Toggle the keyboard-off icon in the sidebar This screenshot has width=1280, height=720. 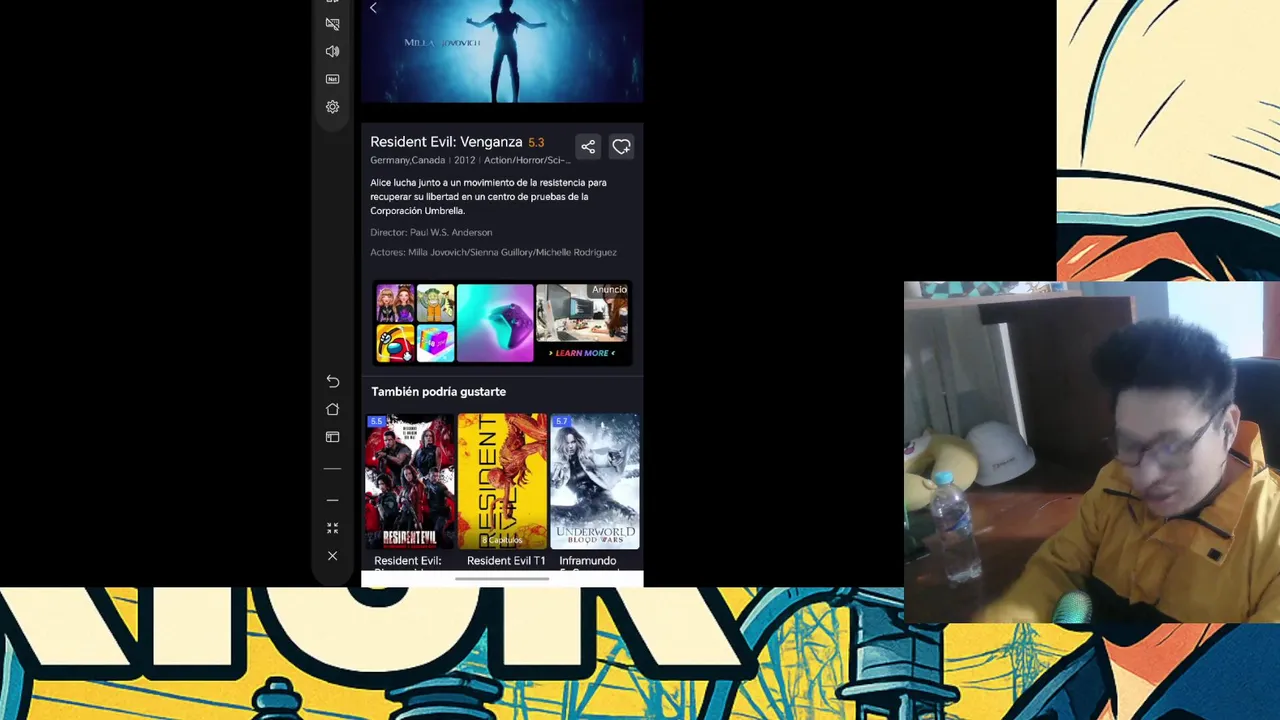click(332, 23)
